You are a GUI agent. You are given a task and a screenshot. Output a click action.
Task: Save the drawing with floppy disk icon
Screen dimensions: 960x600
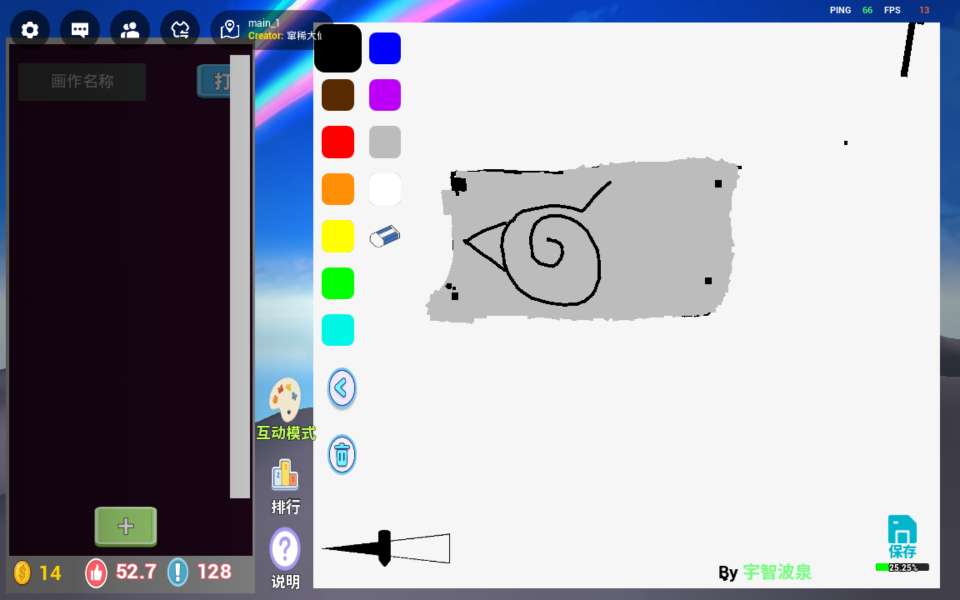pos(902,529)
